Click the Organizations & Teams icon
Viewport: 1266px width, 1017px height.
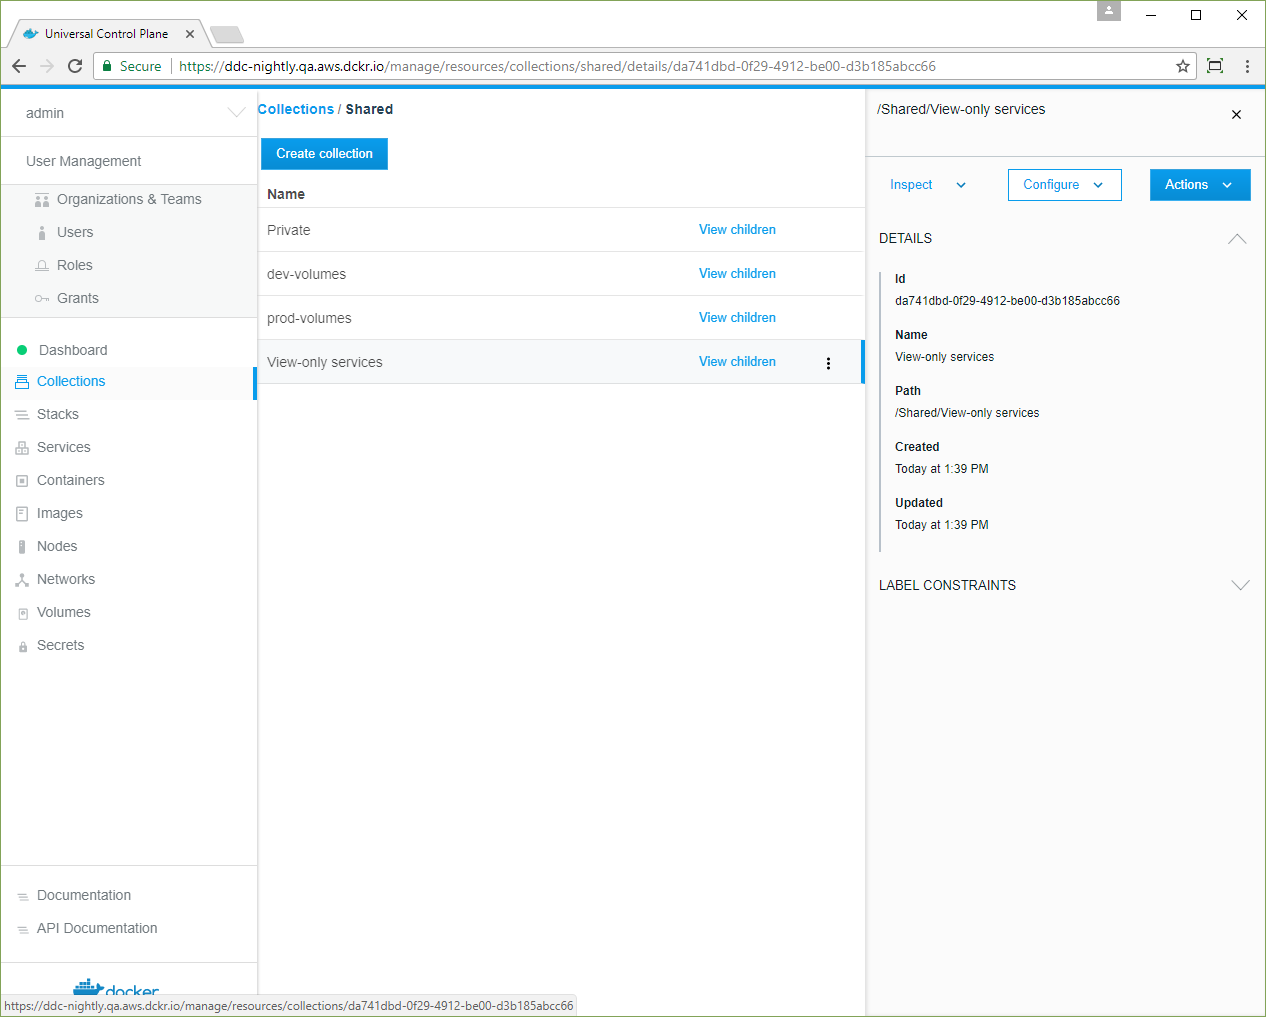coord(42,200)
